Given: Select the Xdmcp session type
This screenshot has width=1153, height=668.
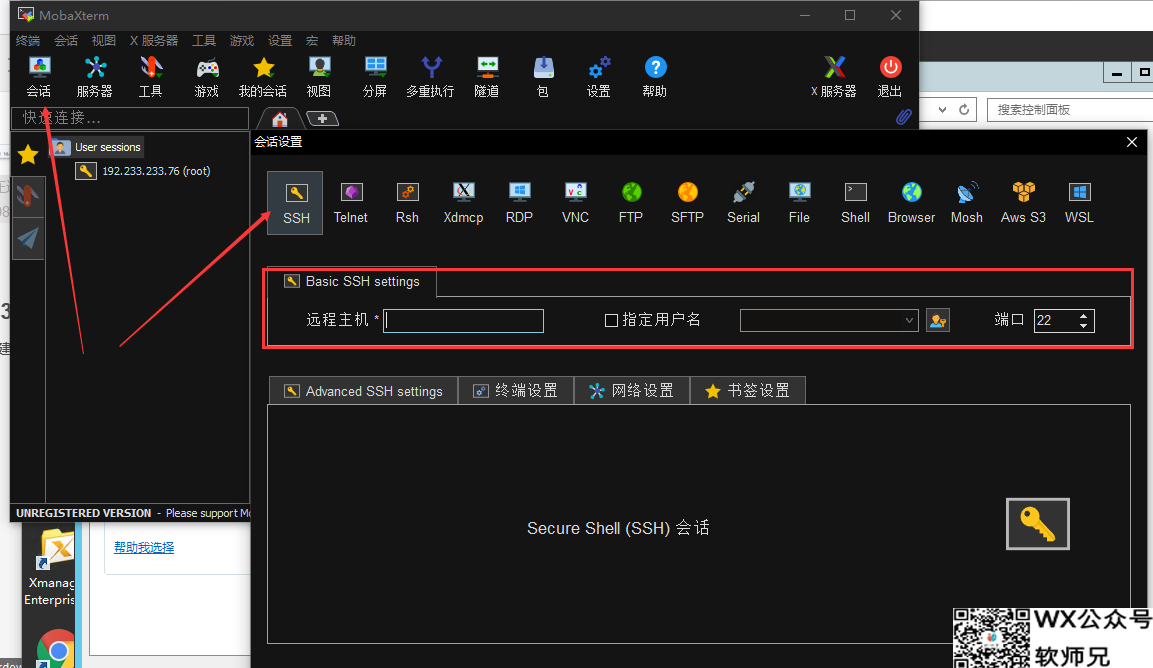Looking at the screenshot, I should coord(463,203).
